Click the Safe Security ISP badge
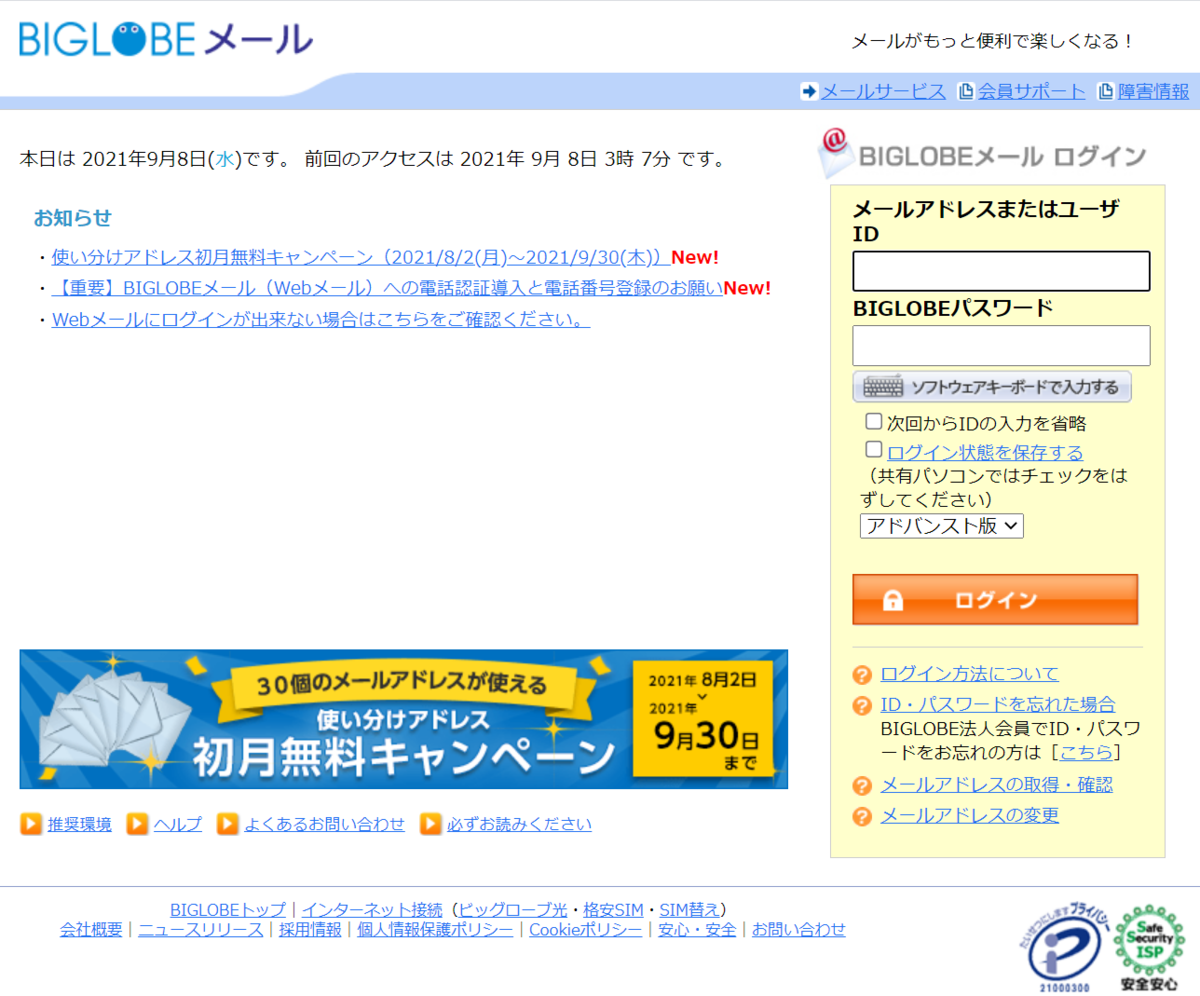This screenshot has width=1200, height=996. point(1149,947)
